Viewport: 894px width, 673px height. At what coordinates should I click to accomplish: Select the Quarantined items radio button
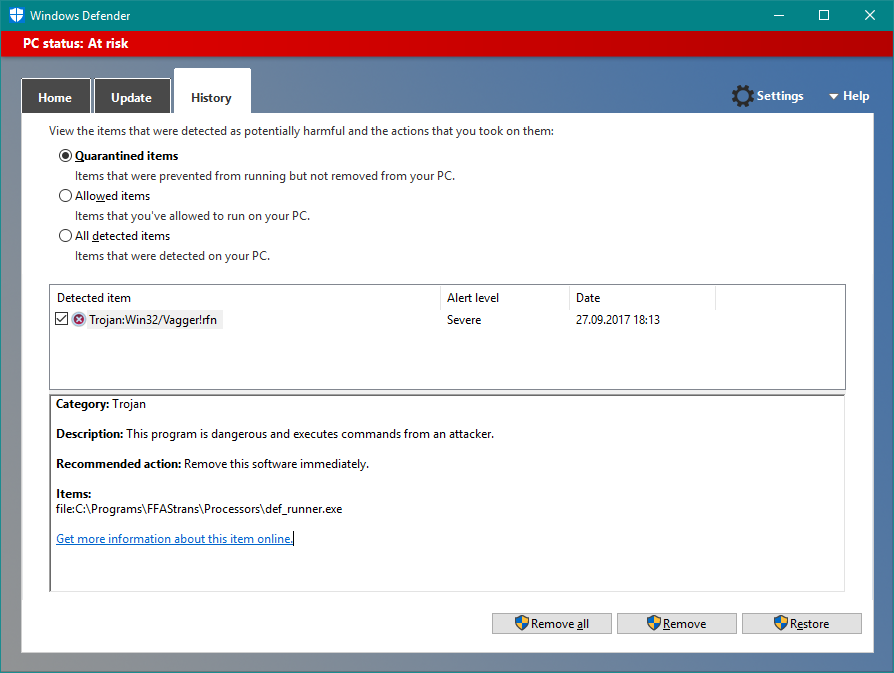(x=66, y=156)
